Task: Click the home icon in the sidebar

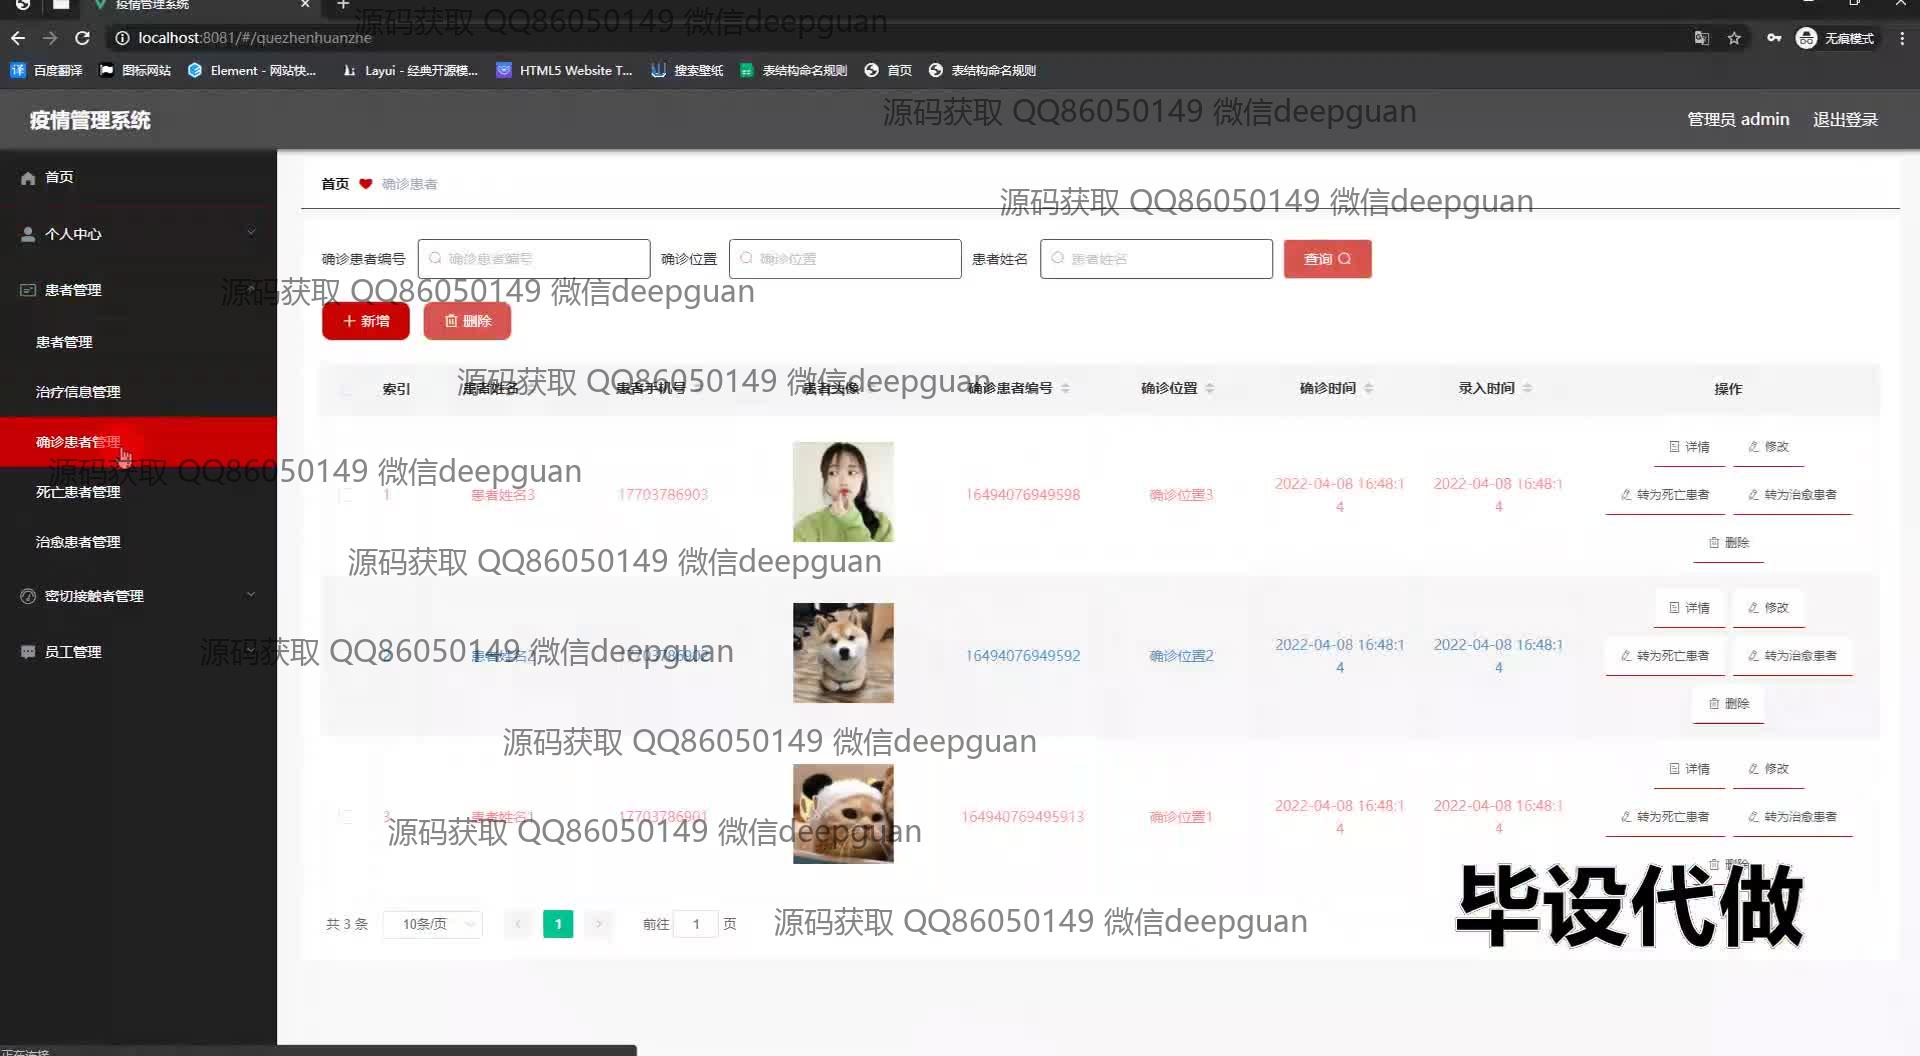Action: click(x=28, y=178)
